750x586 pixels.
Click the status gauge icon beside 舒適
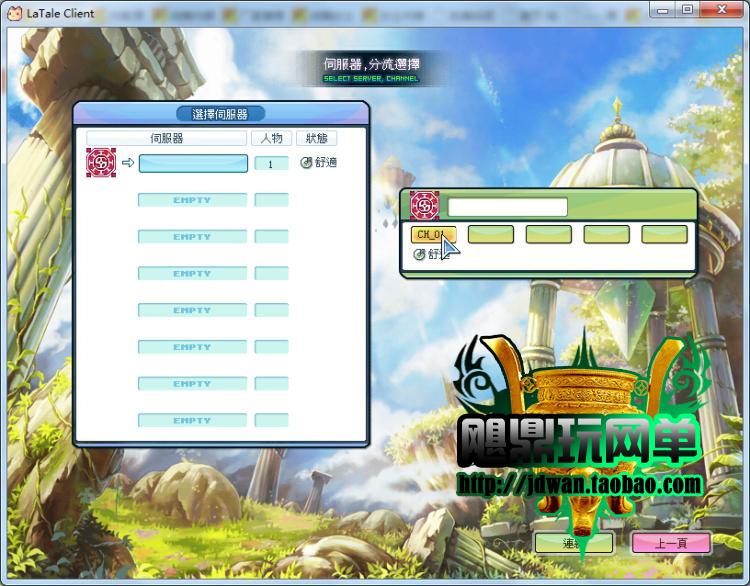coord(307,163)
